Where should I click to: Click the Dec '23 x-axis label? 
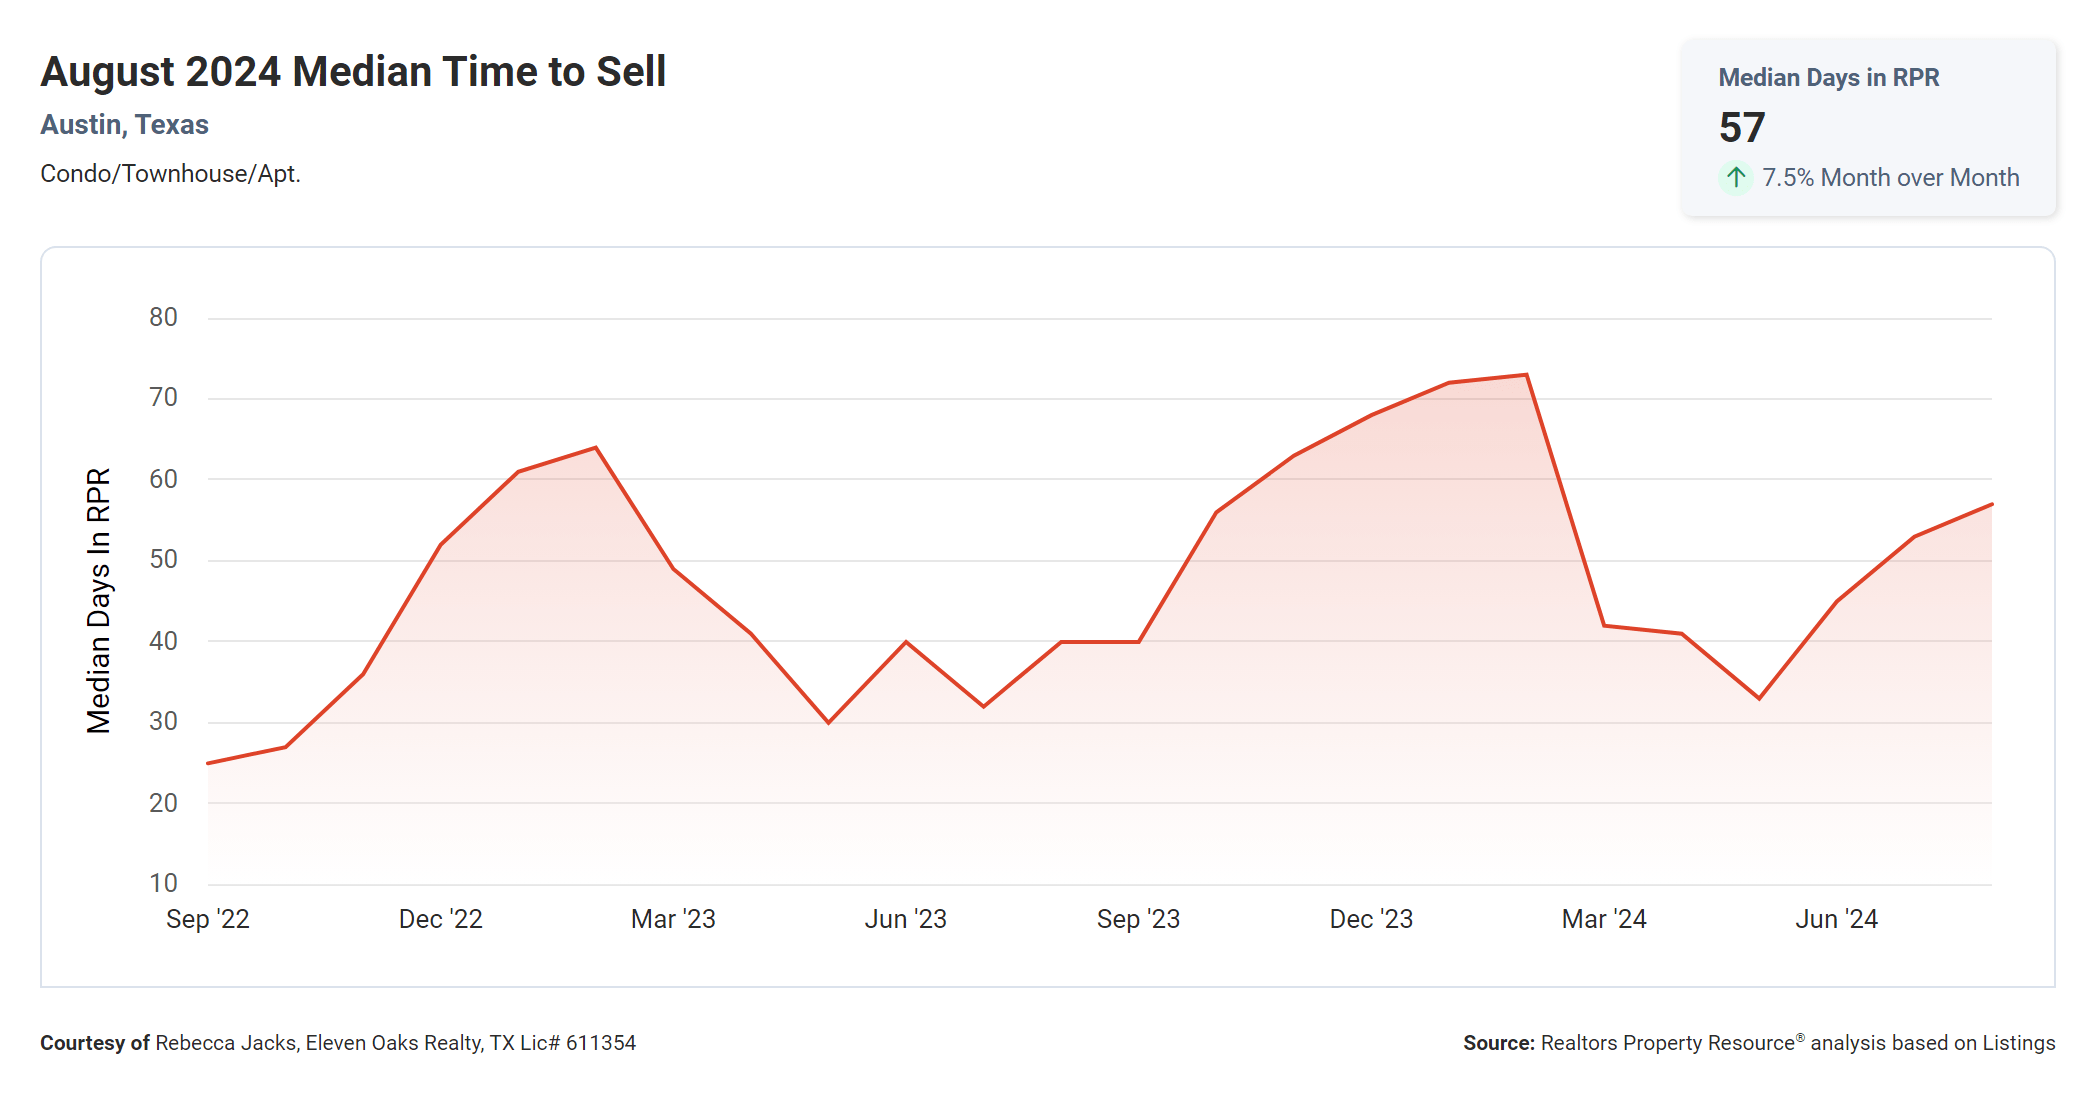1371,919
